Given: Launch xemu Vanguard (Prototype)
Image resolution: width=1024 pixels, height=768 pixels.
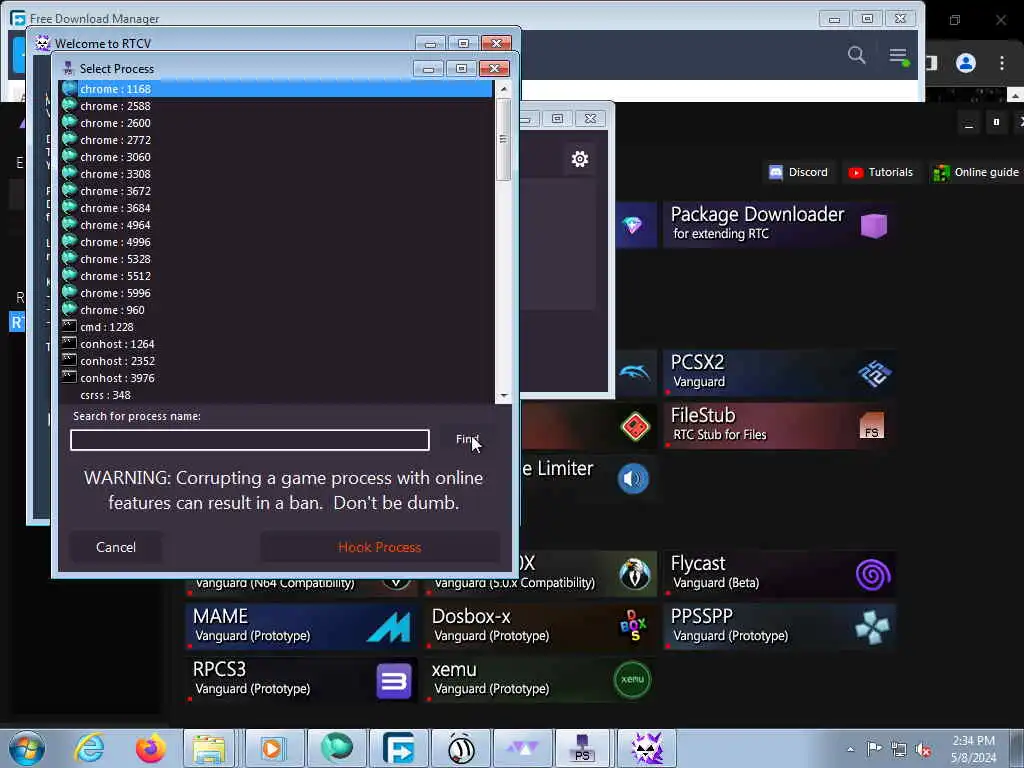Looking at the screenshot, I should click(541, 680).
